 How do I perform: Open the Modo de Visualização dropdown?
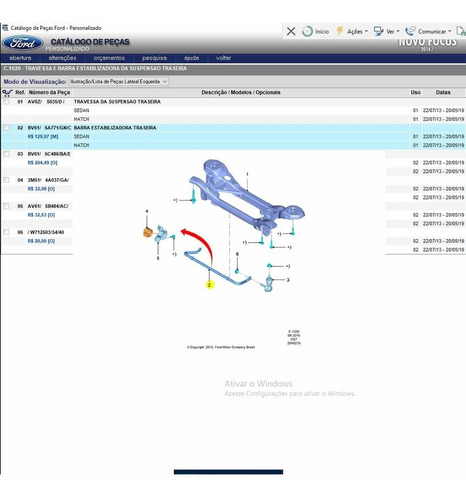118,82
